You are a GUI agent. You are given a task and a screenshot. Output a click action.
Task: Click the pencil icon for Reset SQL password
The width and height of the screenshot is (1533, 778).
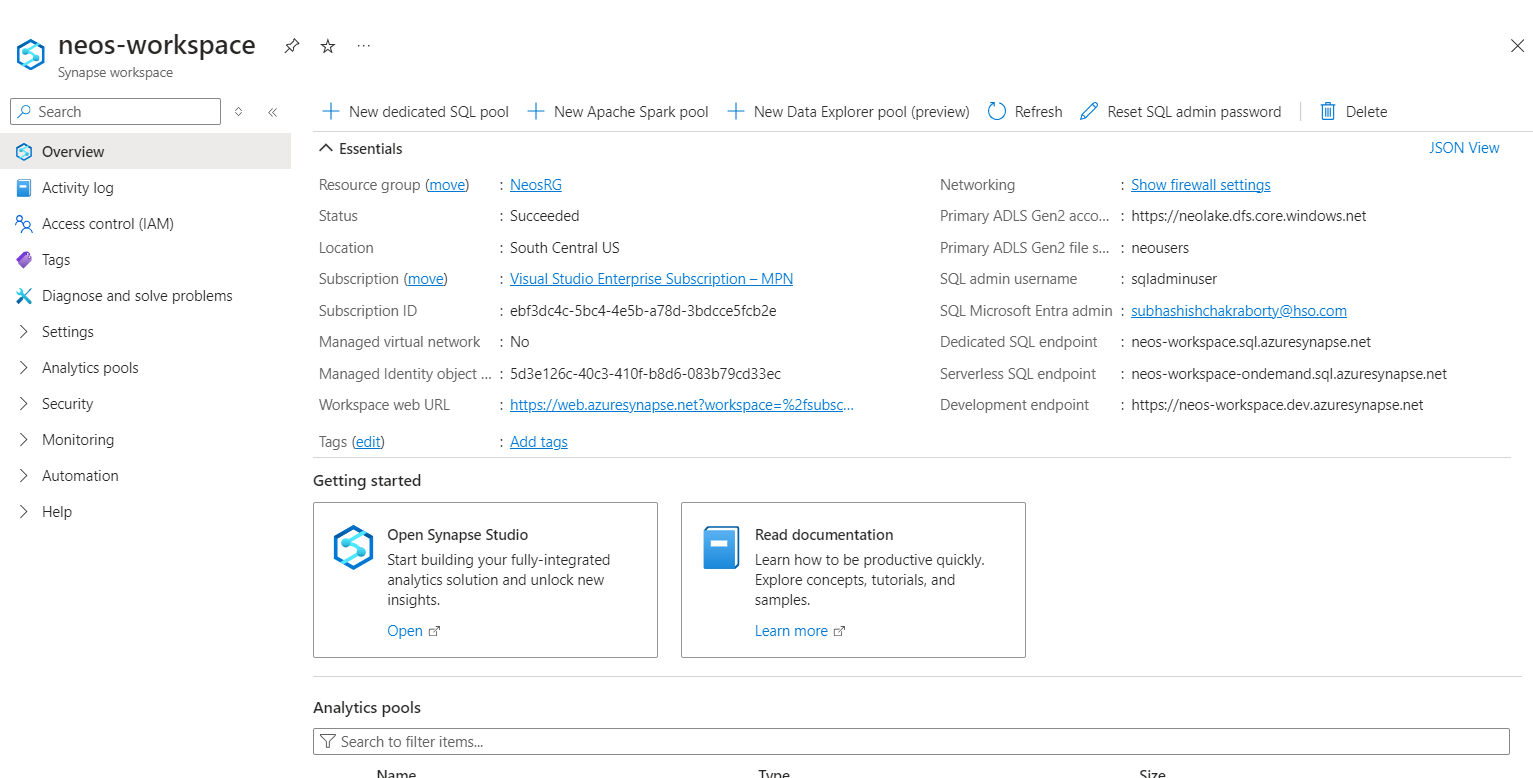point(1089,112)
